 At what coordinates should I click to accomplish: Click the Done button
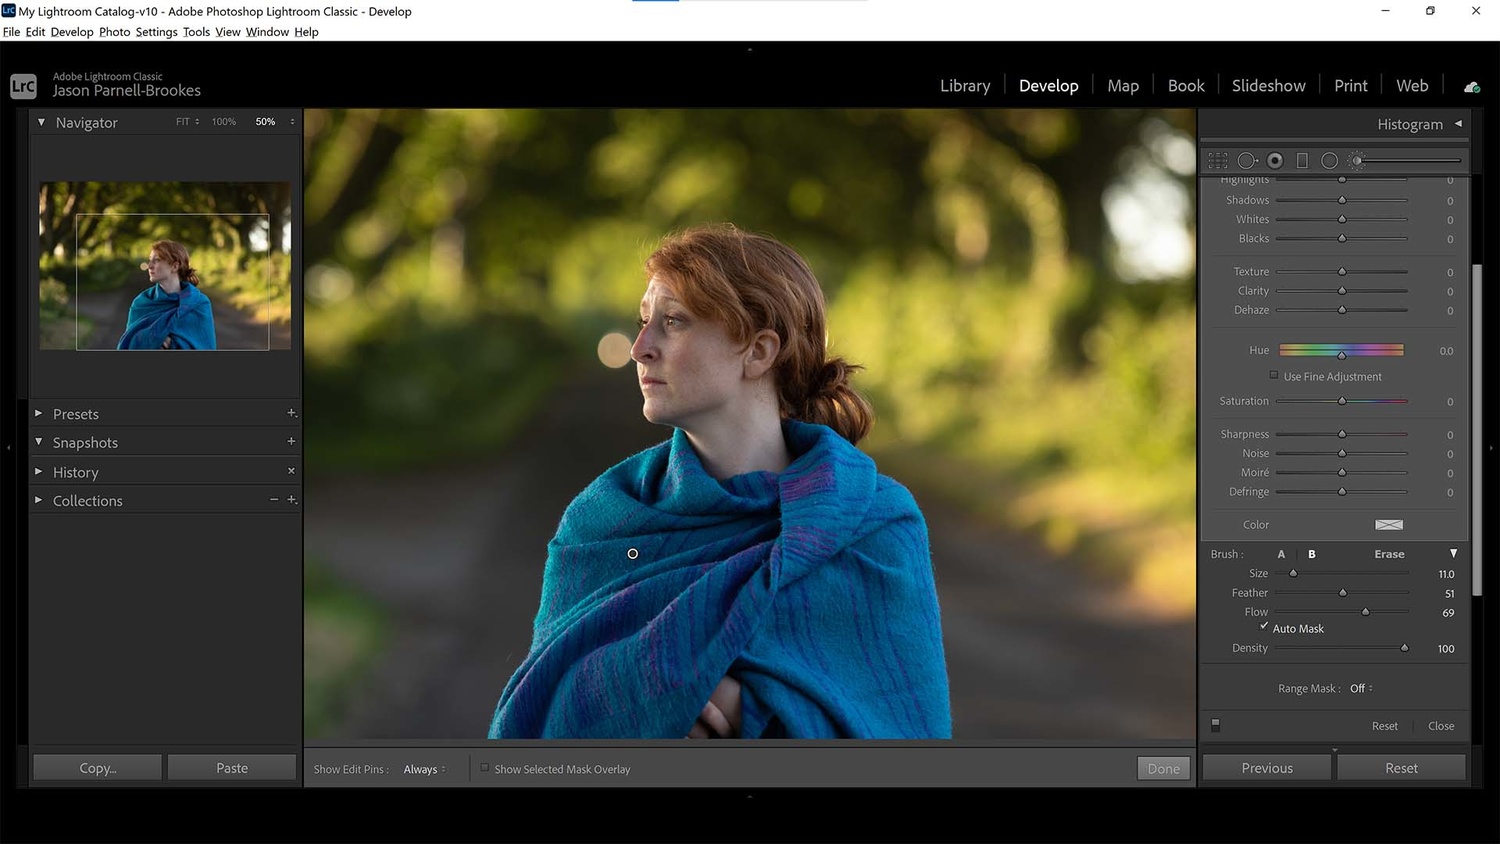(x=1163, y=768)
